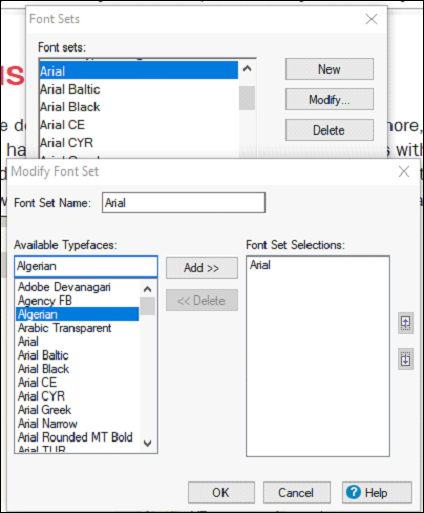Viewport: 424px width, 513px height.
Task: Close the Font Sets dialog
Action: pos(371,19)
